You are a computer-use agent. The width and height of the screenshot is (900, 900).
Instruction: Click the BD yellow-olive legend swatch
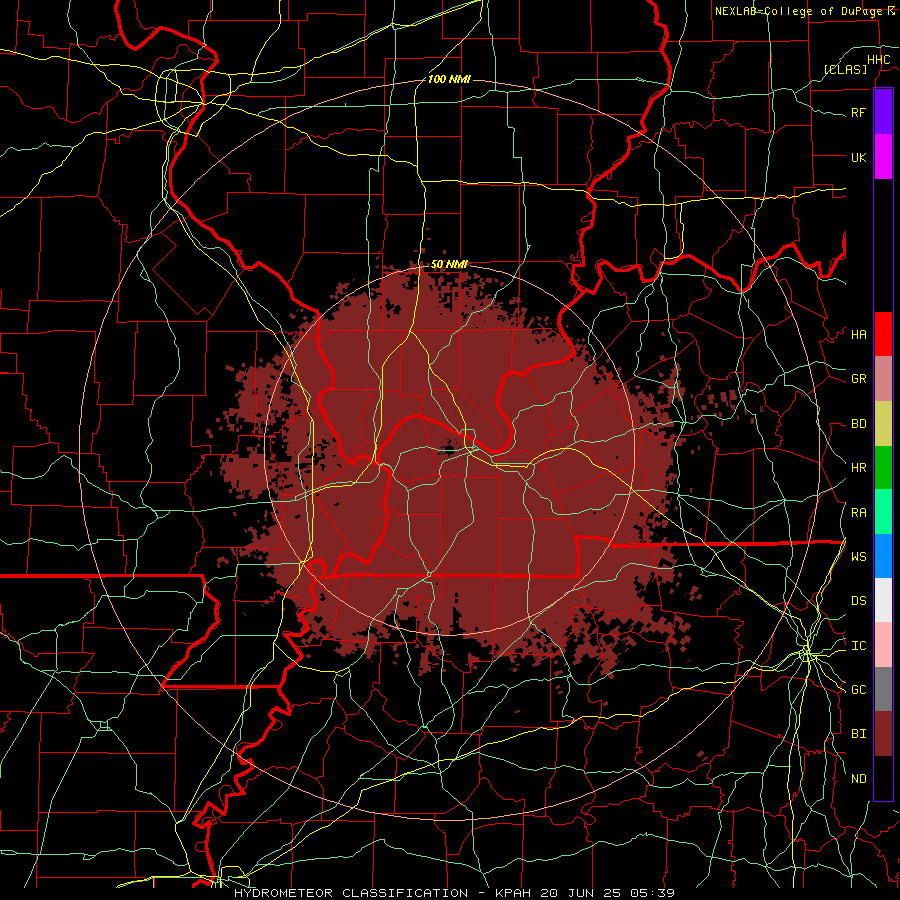click(883, 424)
